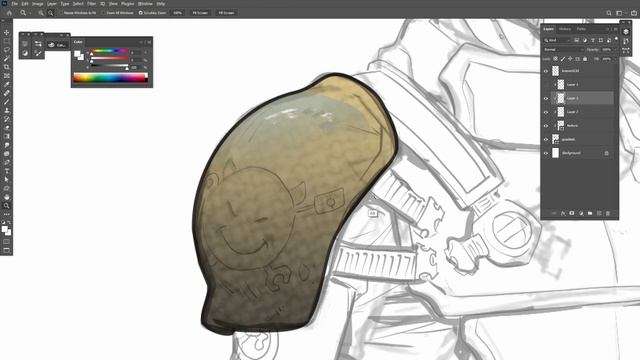The image size is (640, 360).
Task: Click the Home icon in options bar
Action: click(9, 13)
